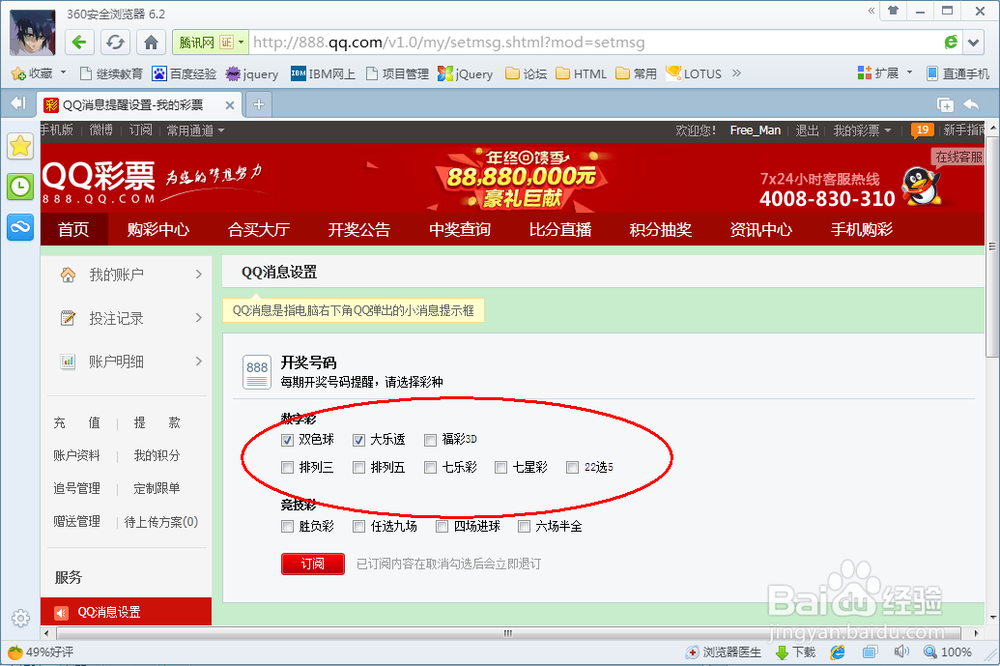
Task: Click the URL address field
Action: pyautogui.click(x=593, y=43)
